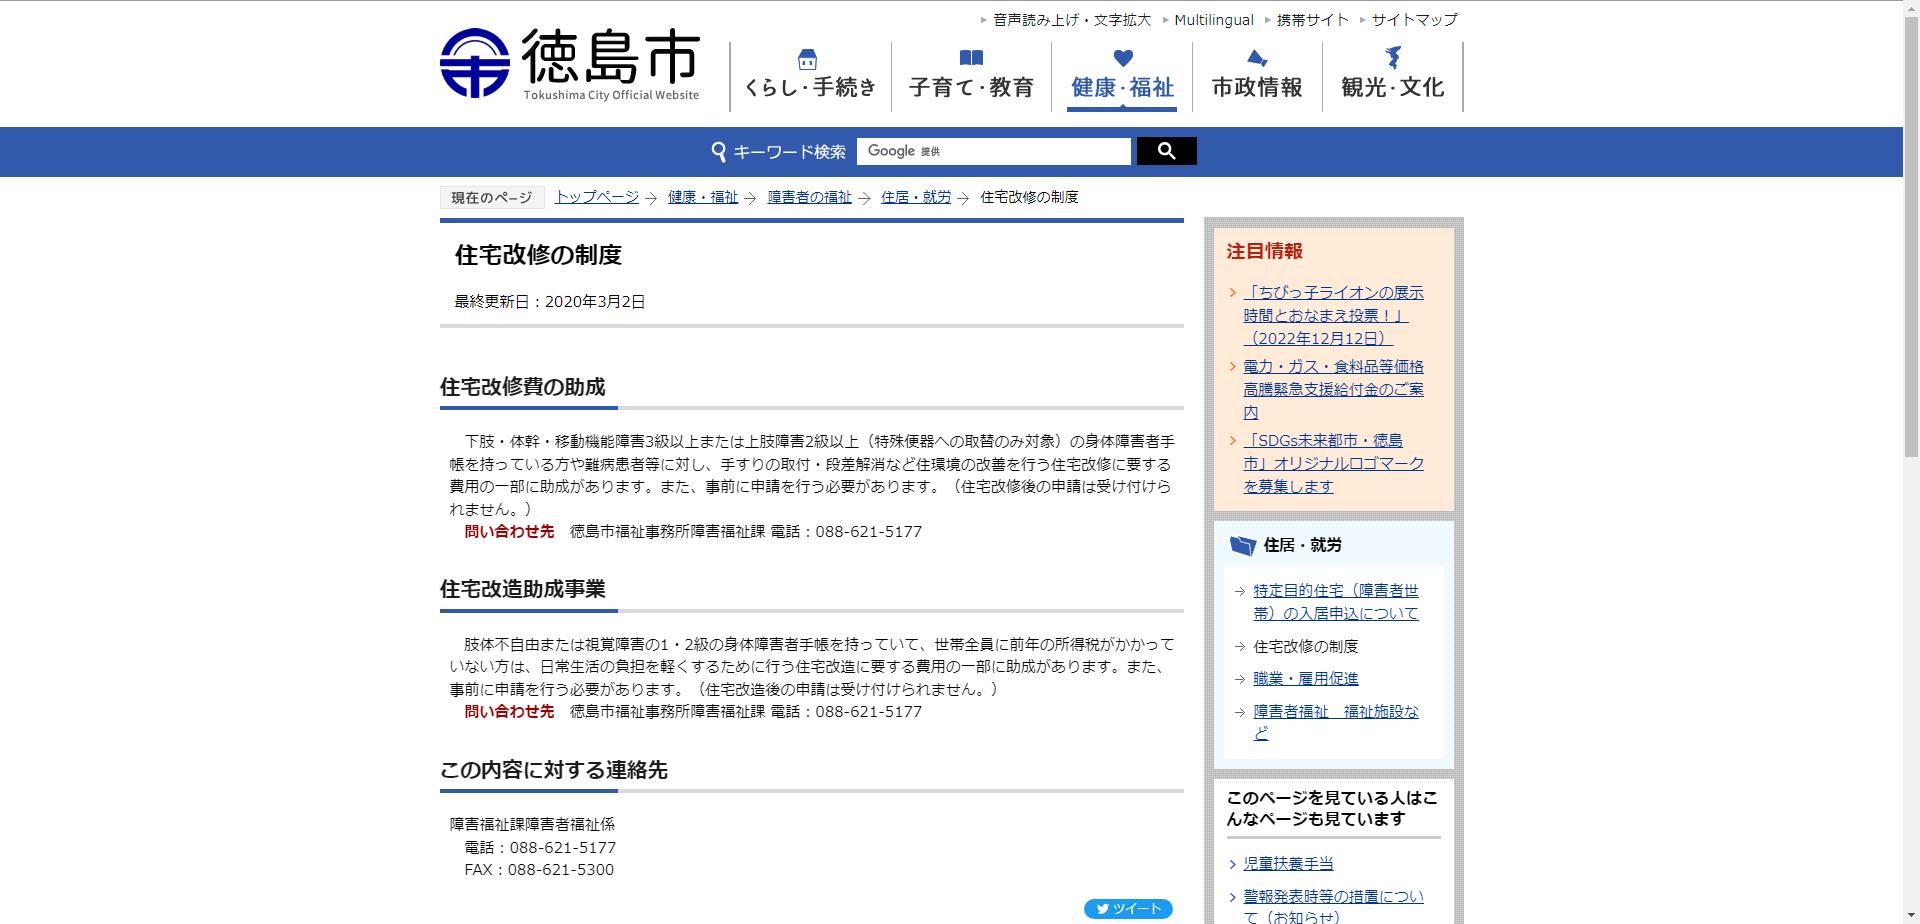Open the 観光・文化 menu
This screenshot has height=924, width=1920.
(1392, 76)
